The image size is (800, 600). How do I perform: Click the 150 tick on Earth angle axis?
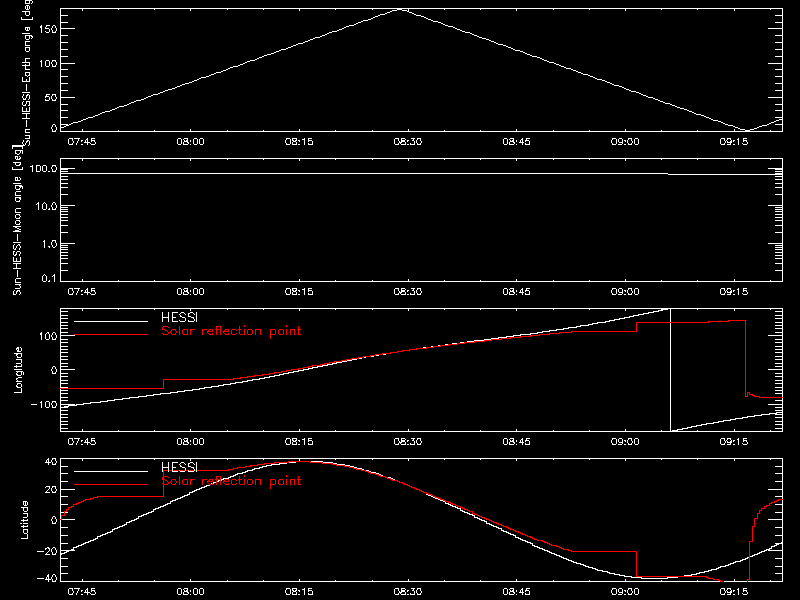47,30
